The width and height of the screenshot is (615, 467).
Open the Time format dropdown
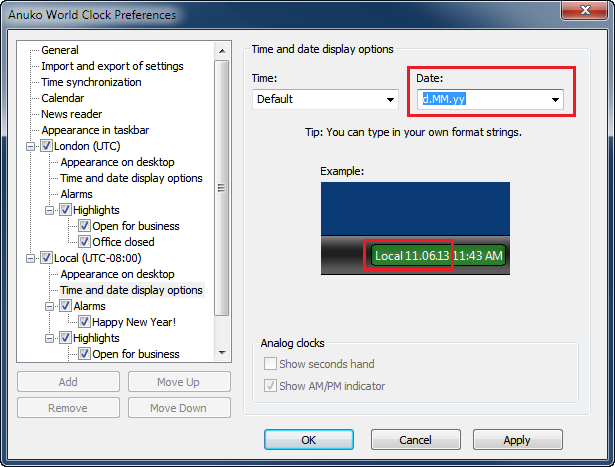tap(325, 99)
